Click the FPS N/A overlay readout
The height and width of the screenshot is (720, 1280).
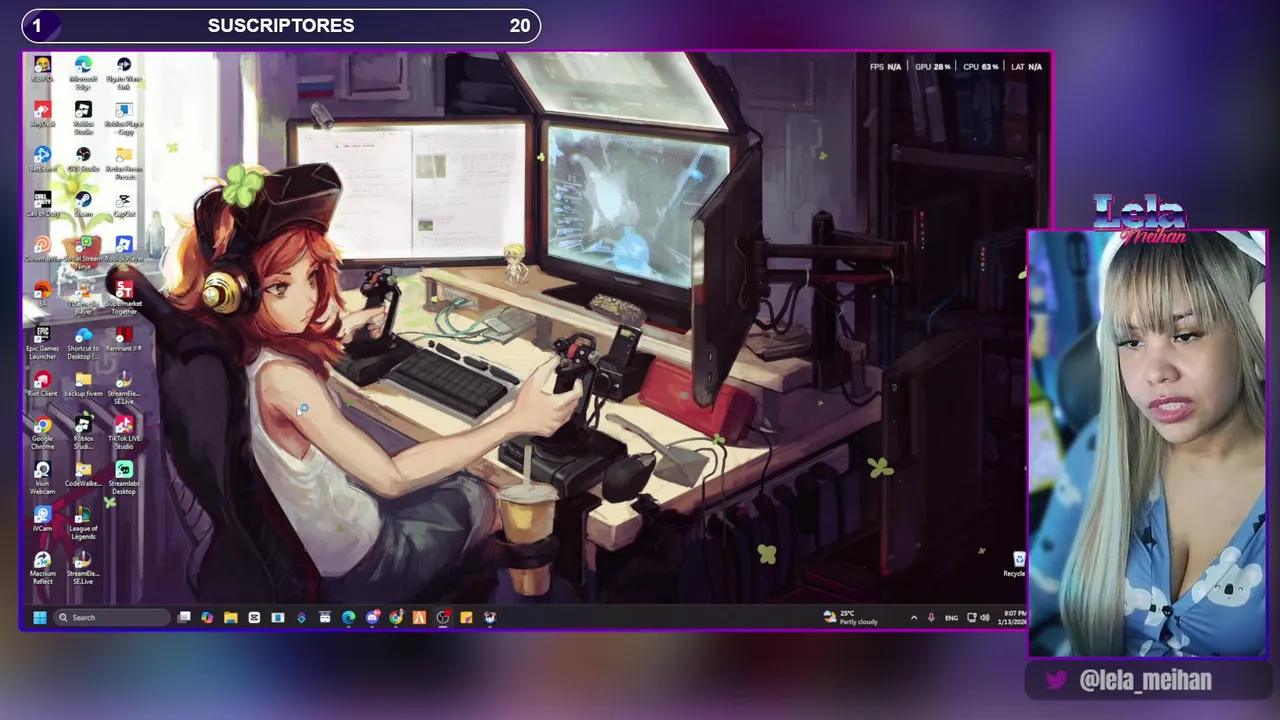click(x=886, y=67)
